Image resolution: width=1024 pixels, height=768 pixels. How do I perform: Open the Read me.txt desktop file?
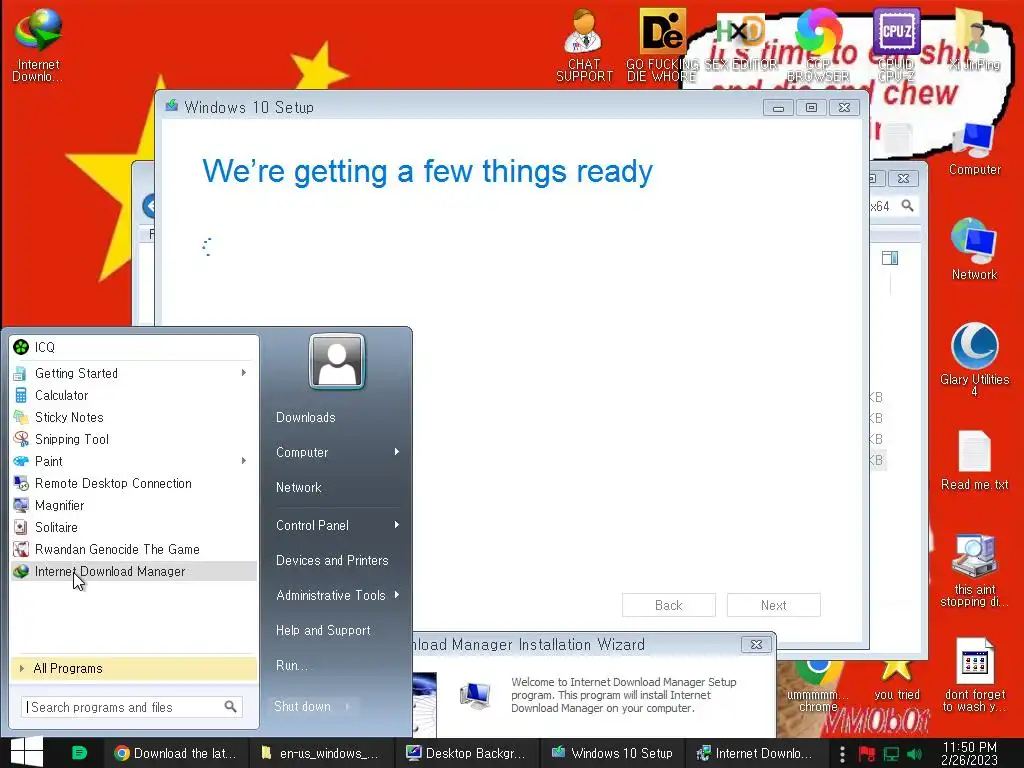point(974,460)
